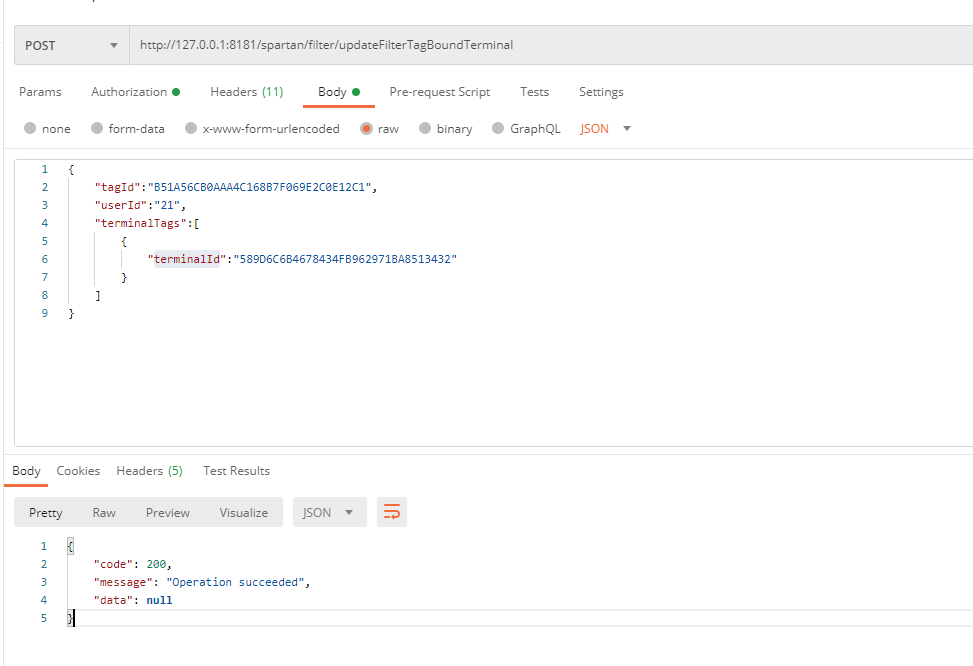
Task: Select the raw body radio button
Action: (x=367, y=129)
